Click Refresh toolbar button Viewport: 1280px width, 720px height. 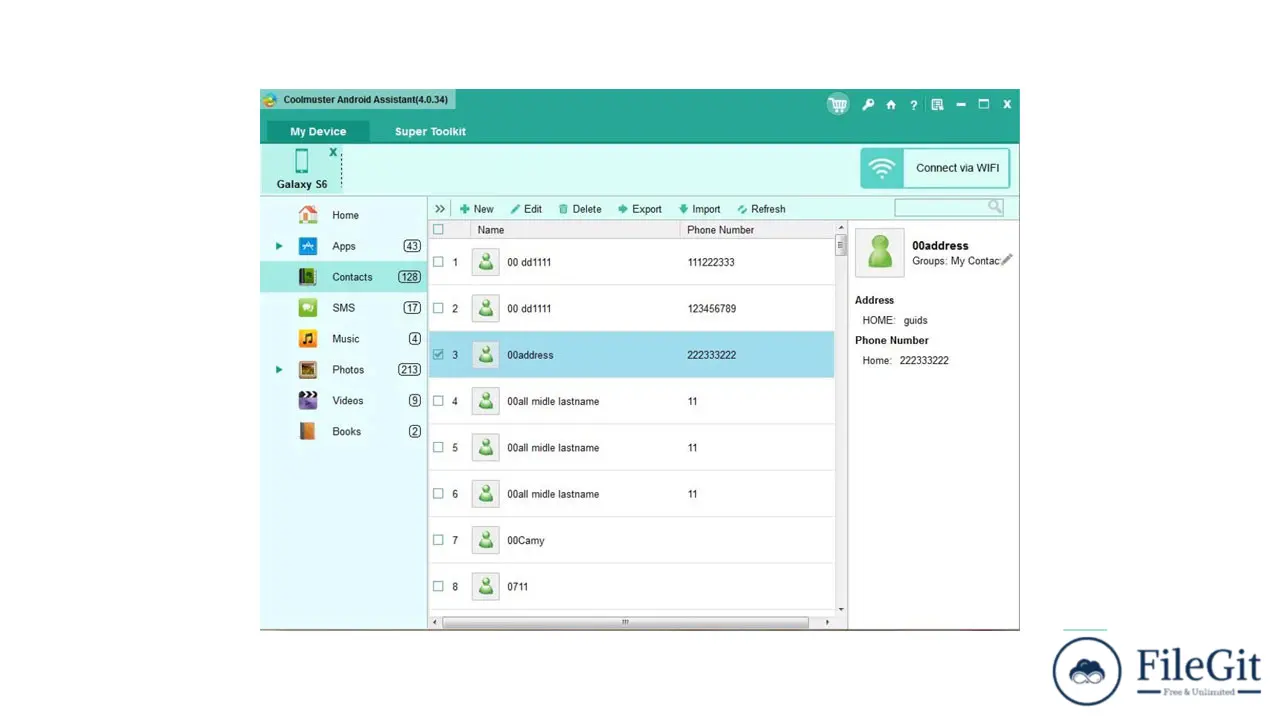(761, 209)
